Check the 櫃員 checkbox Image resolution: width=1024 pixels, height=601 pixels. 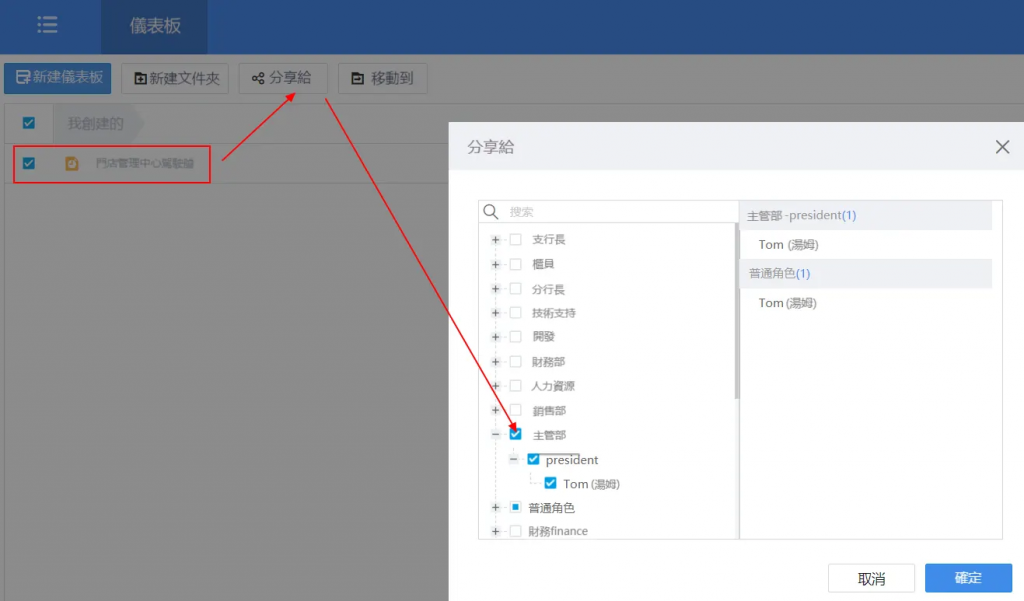point(515,265)
